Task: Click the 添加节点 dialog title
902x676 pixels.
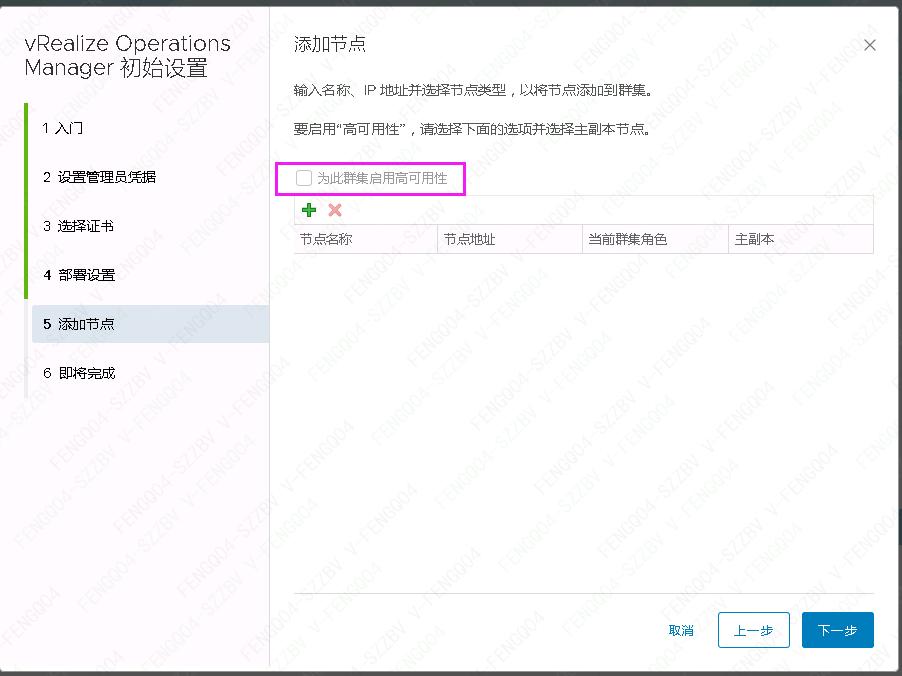Action: (x=330, y=44)
